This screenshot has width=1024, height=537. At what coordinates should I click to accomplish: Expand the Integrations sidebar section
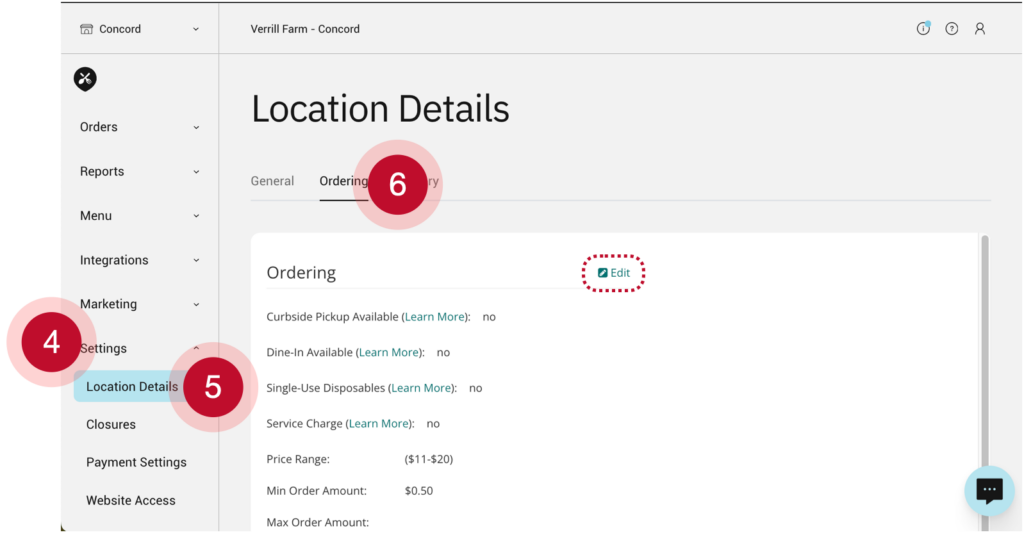pyautogui.click(x=139, y=260)
